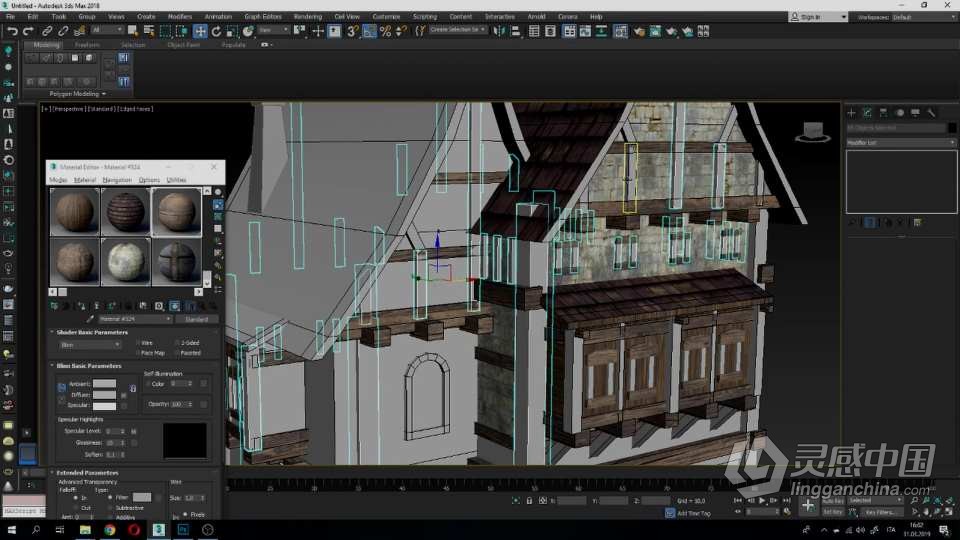The image size is (960, 540).
Task: Enable the 2-Sided checkbox
Action: tap(177, 343)
